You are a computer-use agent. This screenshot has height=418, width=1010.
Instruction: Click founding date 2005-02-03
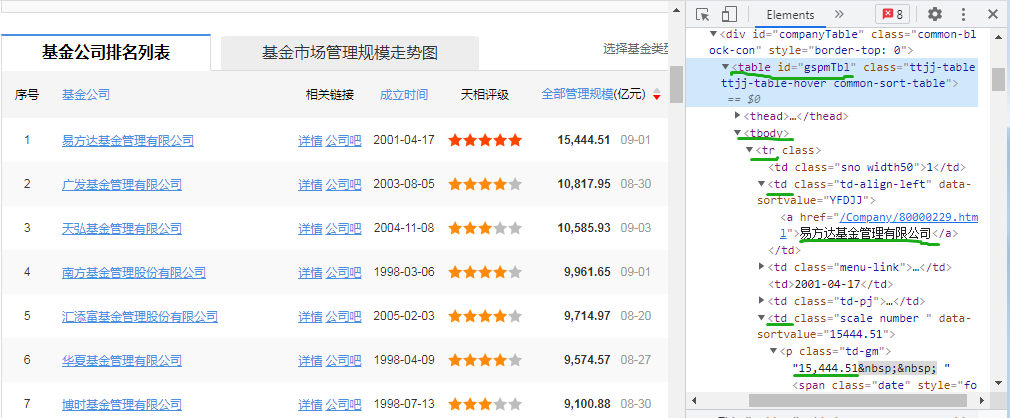404,317
